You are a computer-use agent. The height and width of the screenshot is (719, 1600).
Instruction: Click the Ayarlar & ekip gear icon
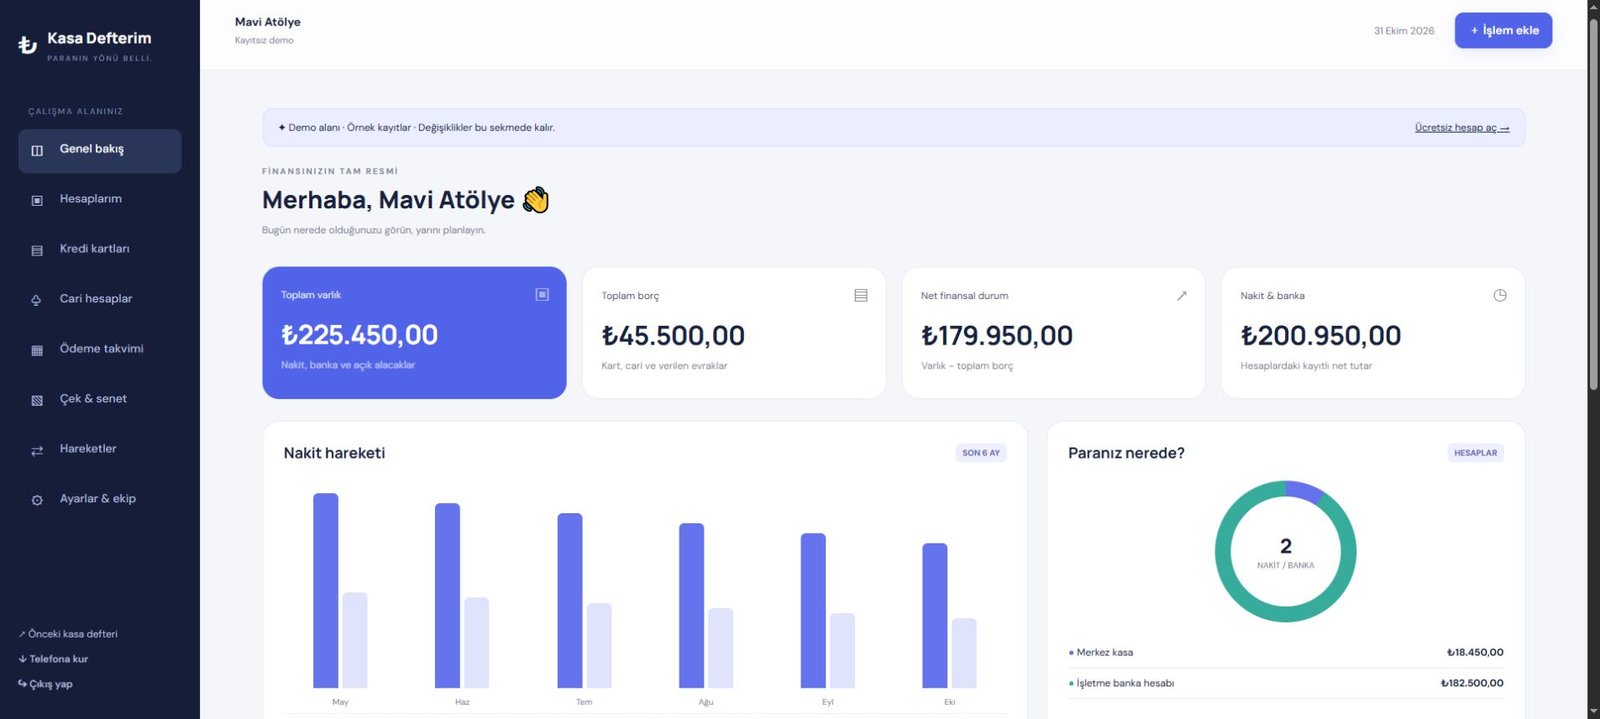point(37,500)
